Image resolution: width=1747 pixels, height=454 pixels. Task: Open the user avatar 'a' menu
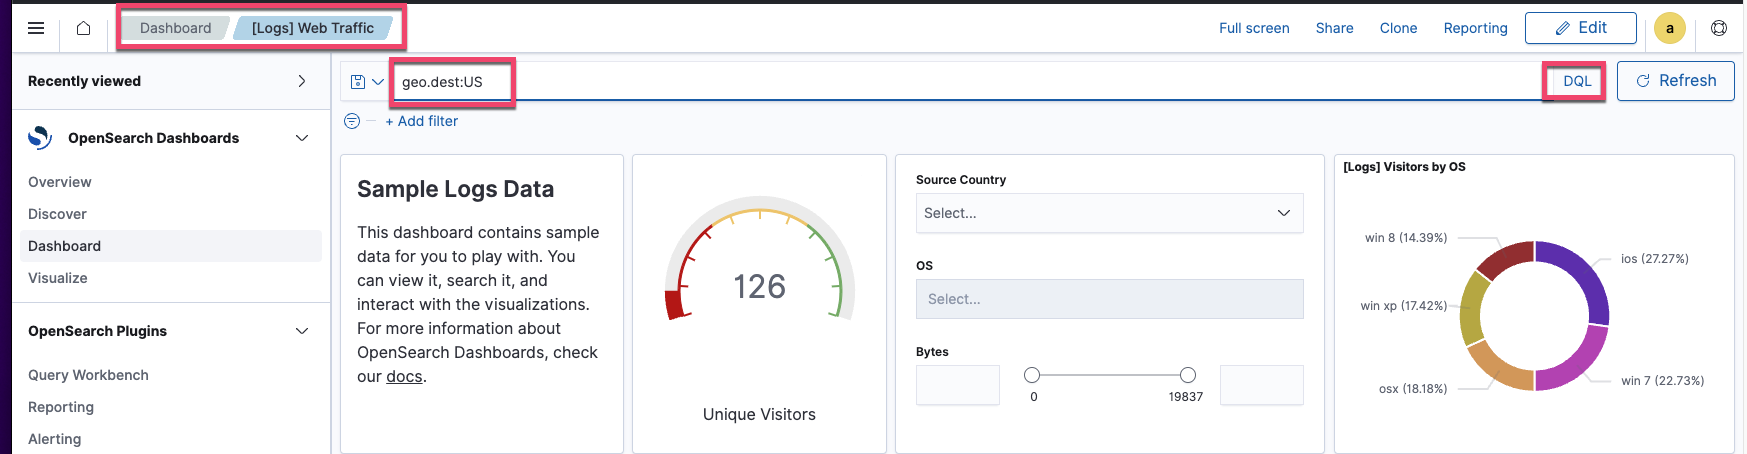(x=1670, y=28)
